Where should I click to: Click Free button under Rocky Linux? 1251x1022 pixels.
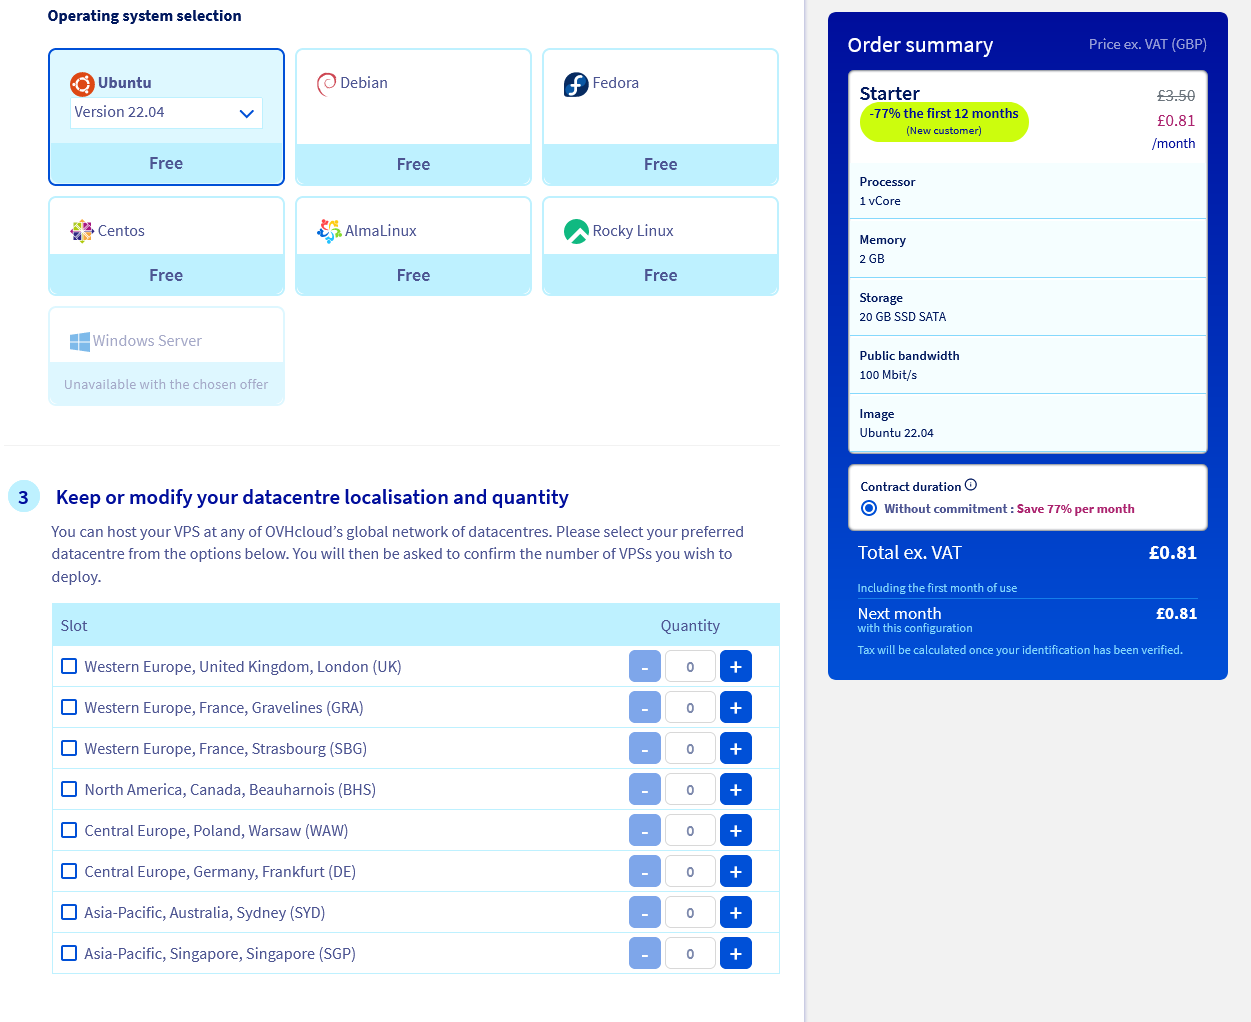660,275
